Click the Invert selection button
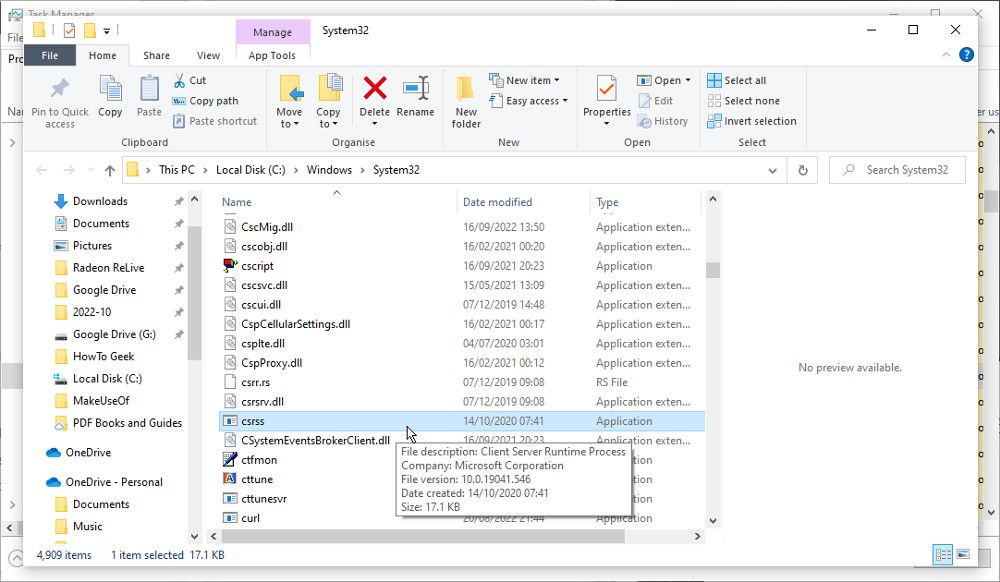The image size is (1000, 582). click(752, 121)
